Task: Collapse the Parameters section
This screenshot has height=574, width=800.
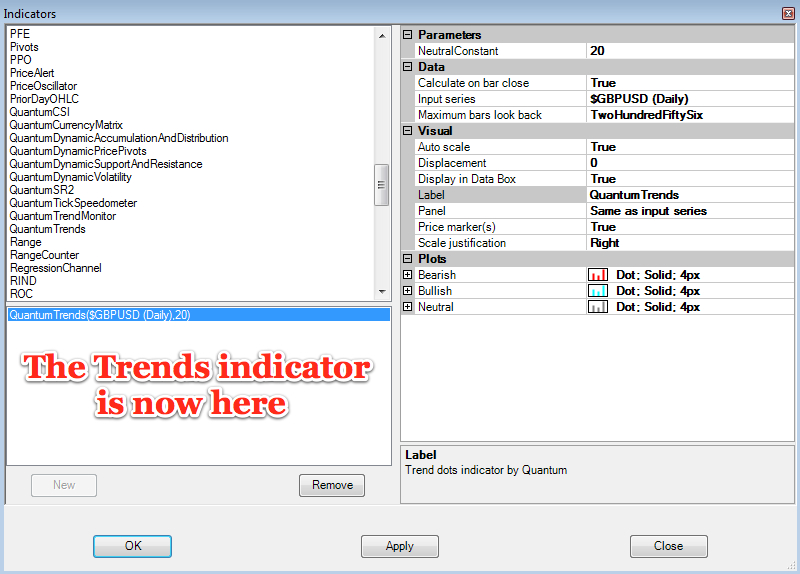Action: [407, 35]
